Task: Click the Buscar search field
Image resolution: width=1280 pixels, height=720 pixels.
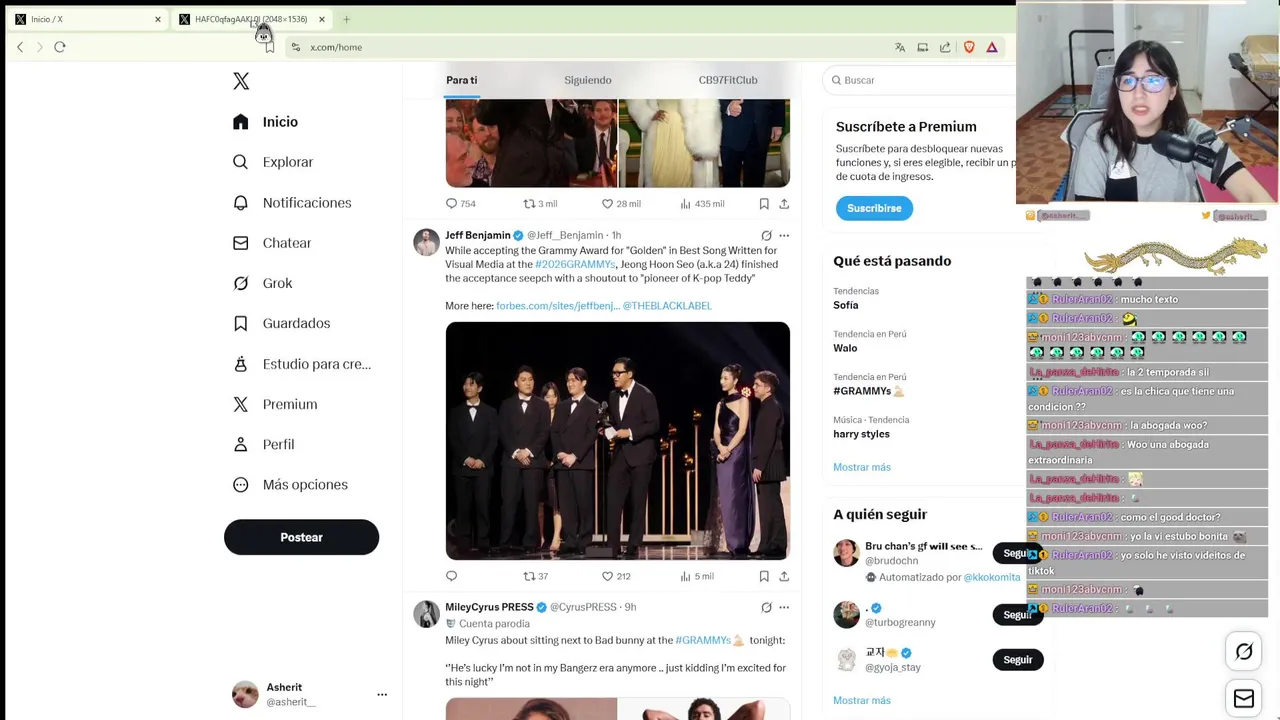Action: pyautogui.click(x=920, y=80)
